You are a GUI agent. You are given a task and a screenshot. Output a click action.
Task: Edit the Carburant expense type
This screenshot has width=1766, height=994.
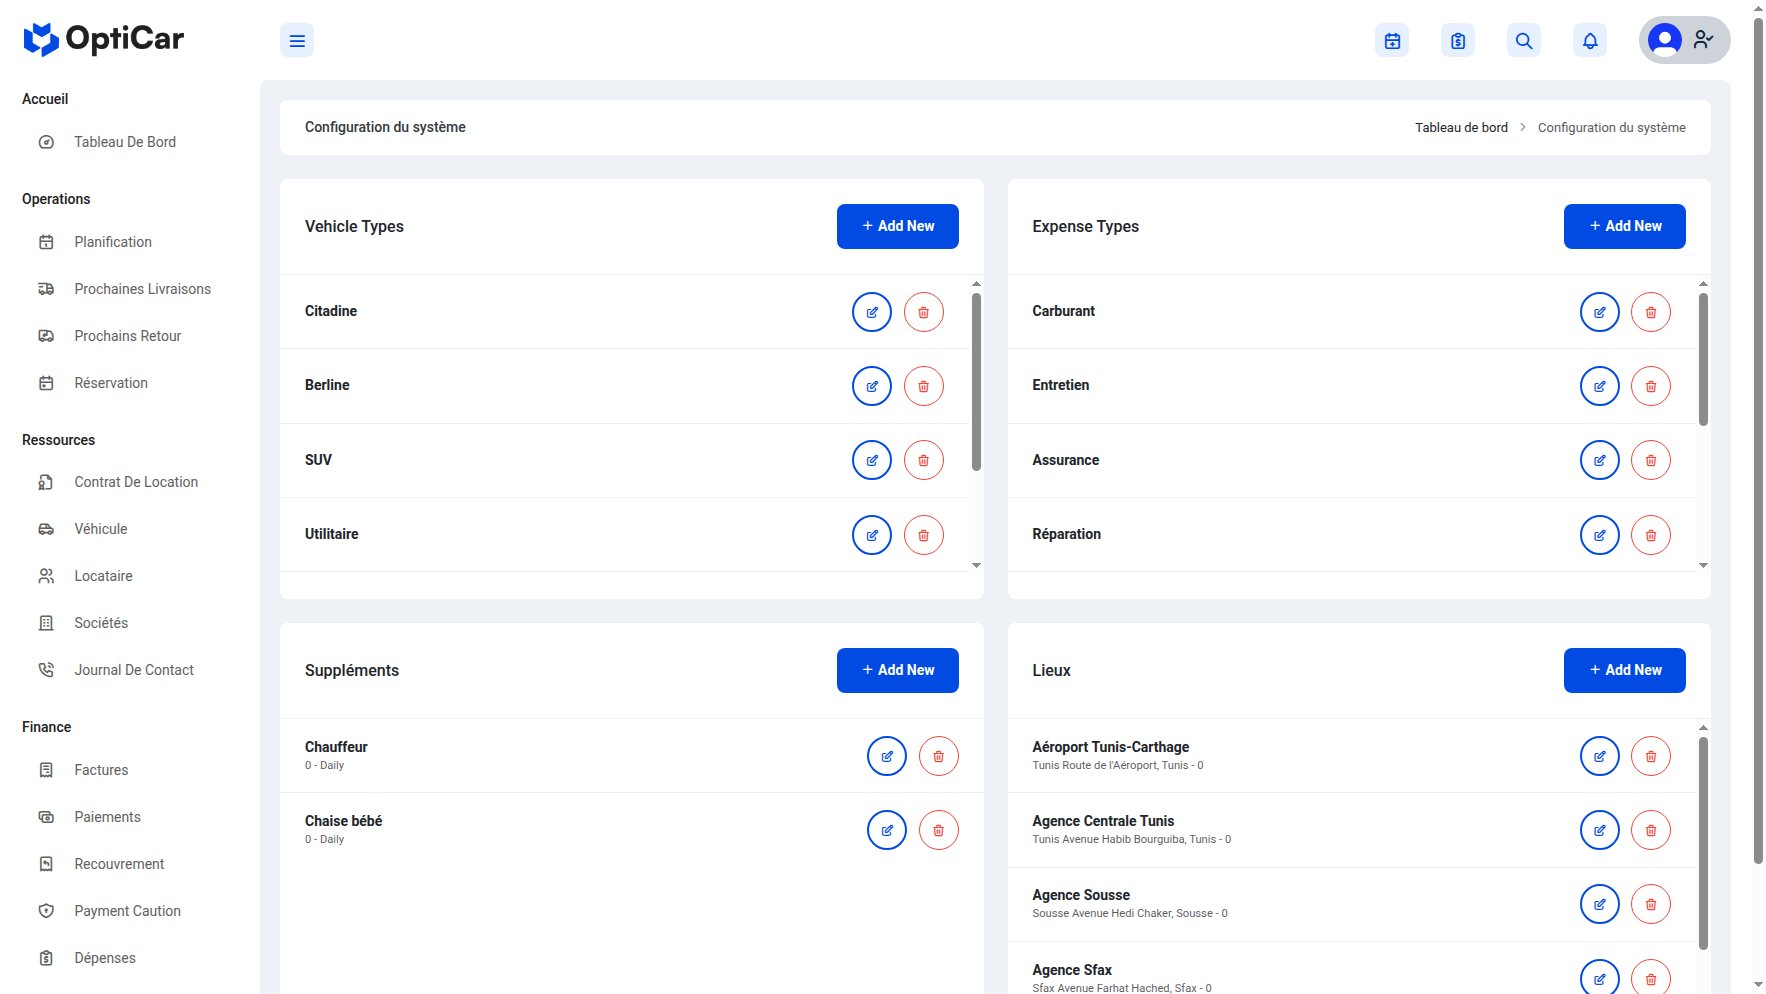(x=1600, y=312)
